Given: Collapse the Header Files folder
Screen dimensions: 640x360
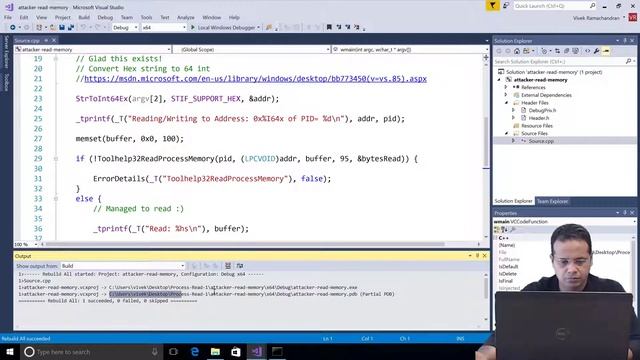Looking at the screenshot, I should 506,103.
